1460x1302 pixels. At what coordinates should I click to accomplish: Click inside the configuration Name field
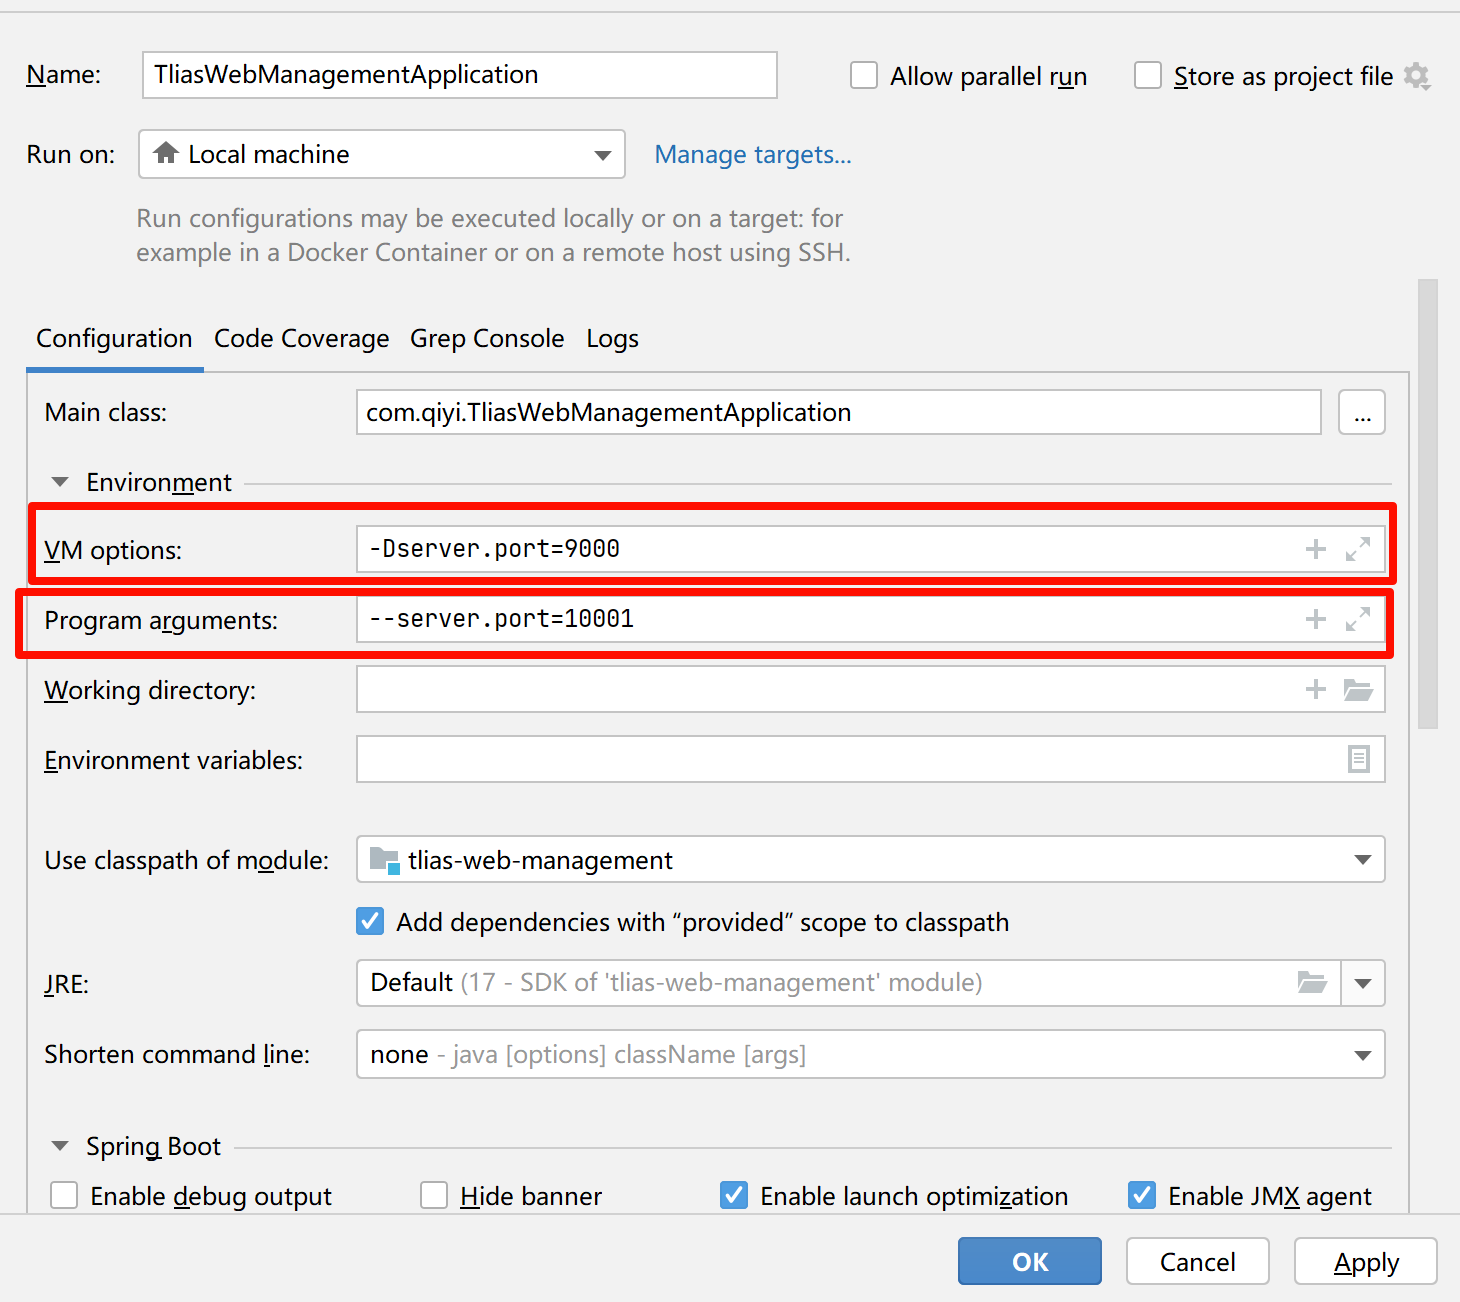click(459, 74)
